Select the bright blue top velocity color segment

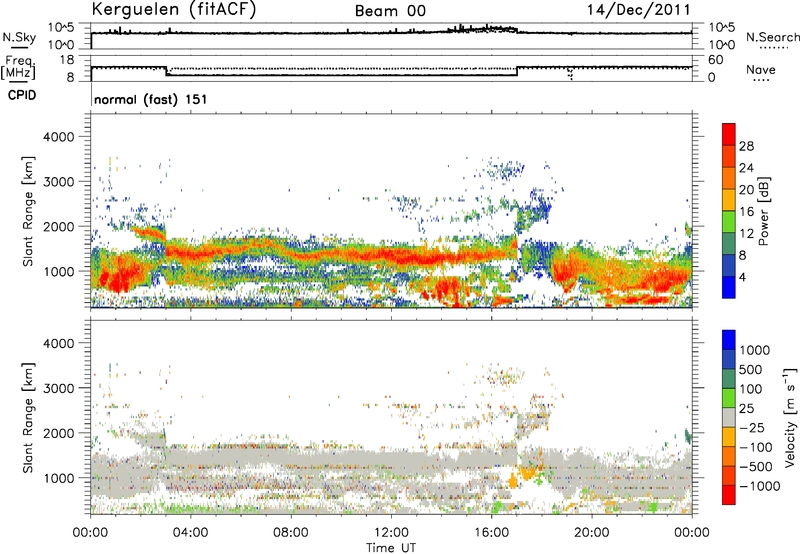point(729,340)
